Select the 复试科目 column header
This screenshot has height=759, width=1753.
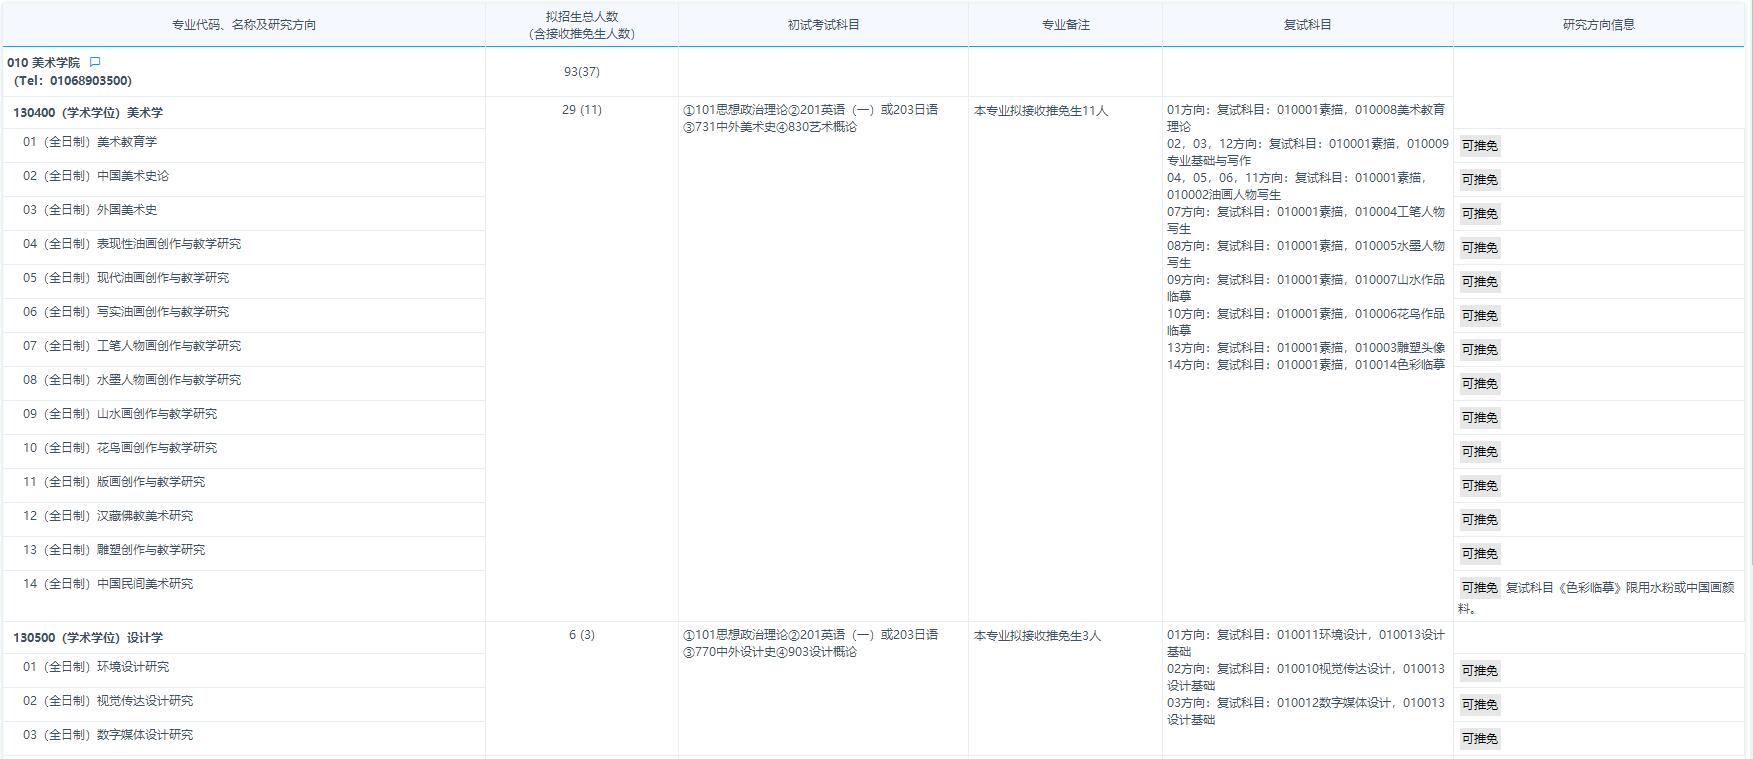point(1307,25)
